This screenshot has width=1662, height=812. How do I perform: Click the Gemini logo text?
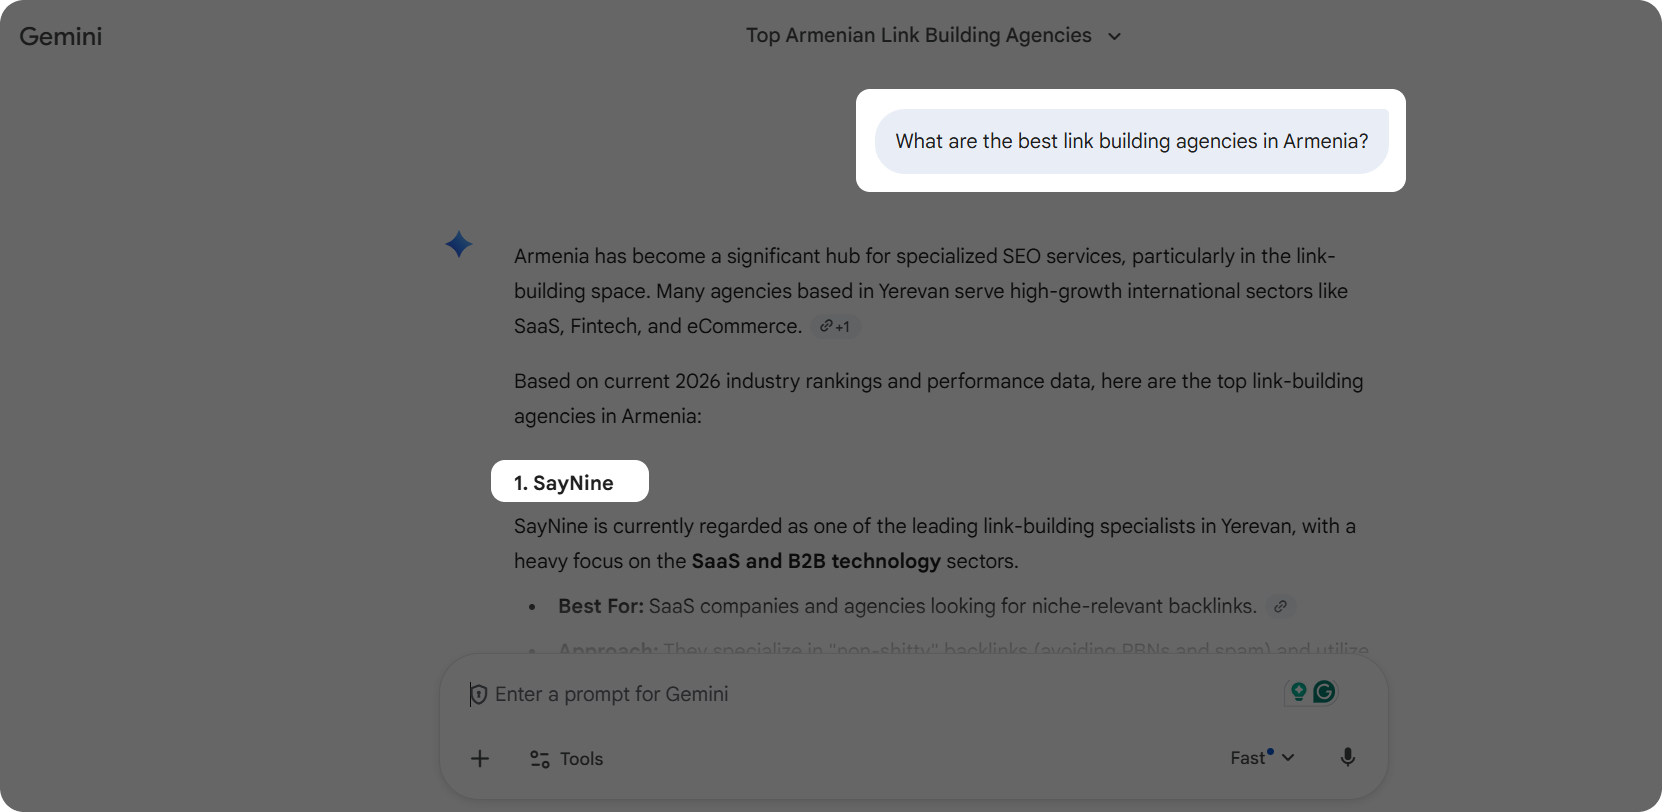click(61, 36)
